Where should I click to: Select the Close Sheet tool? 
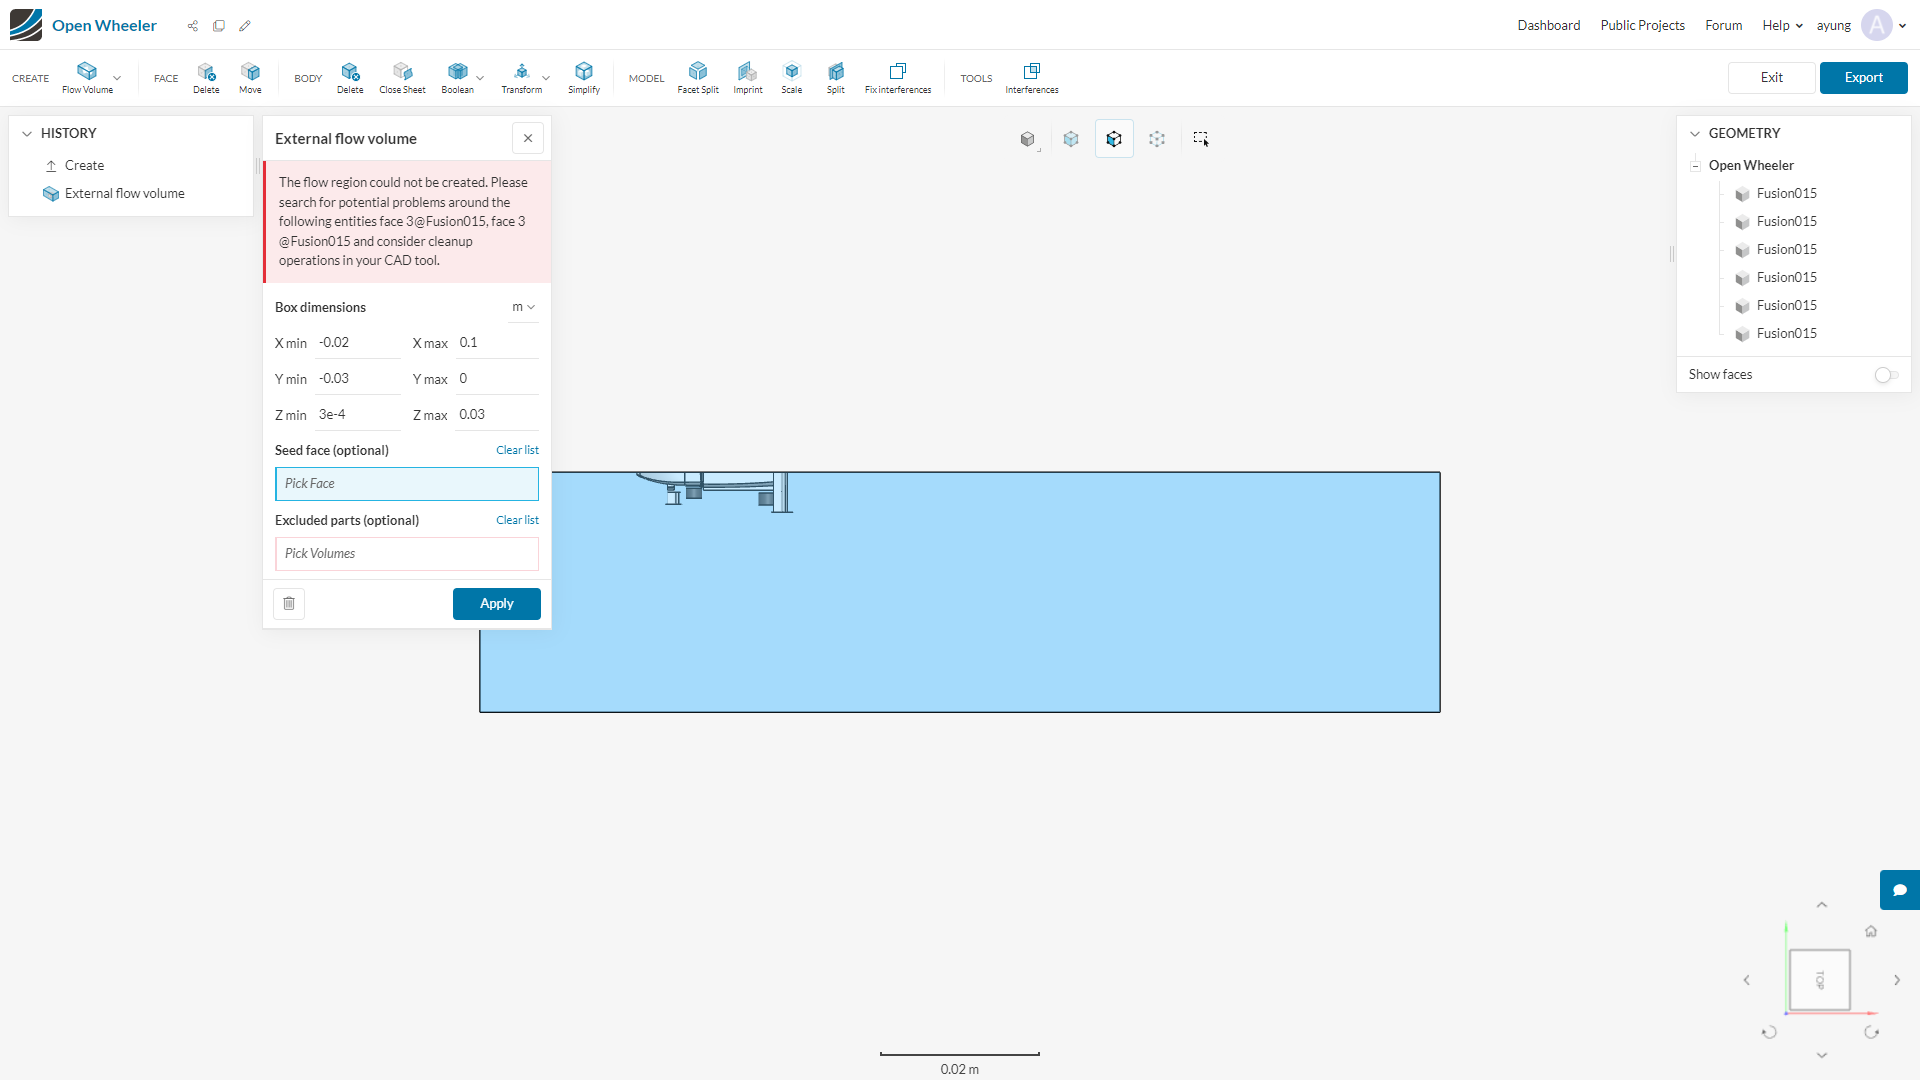point(402,72)
